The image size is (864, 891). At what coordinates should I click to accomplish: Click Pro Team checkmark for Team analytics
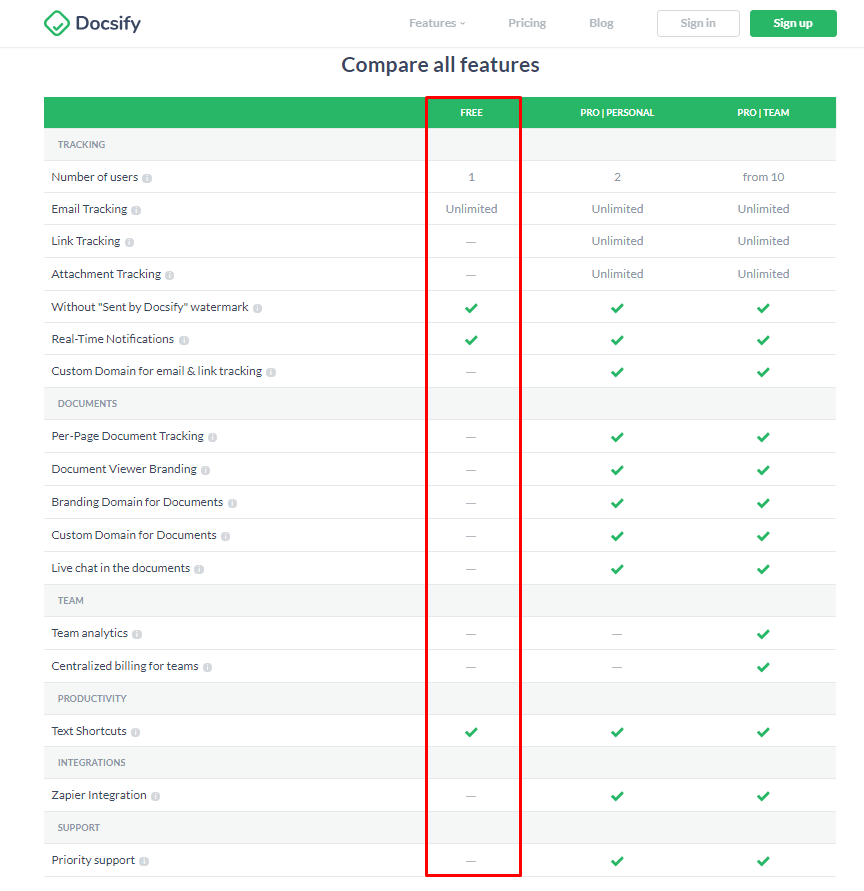[763, 634]
